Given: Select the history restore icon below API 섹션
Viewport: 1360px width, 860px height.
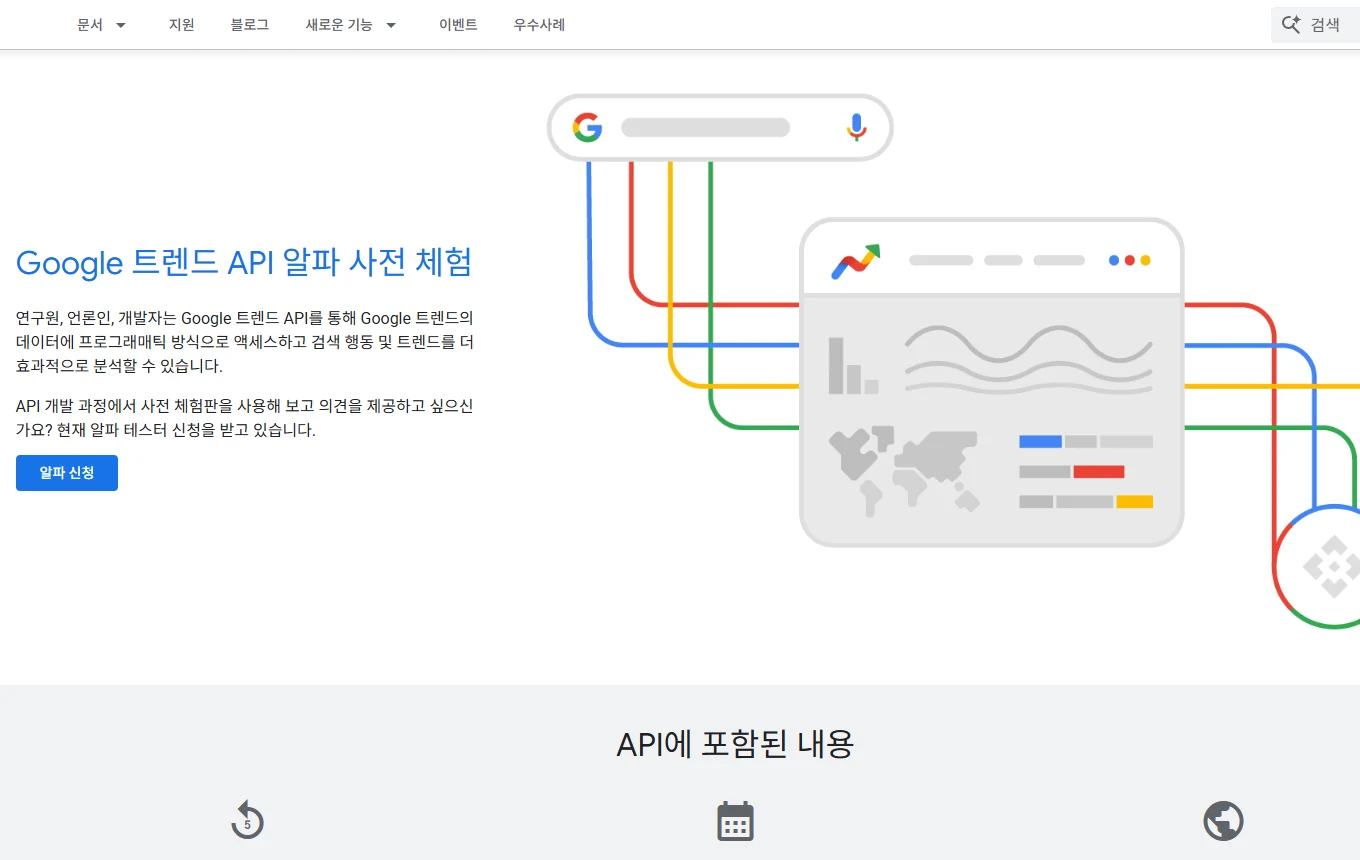Looking at the screenshot, I should coord(247,820).
